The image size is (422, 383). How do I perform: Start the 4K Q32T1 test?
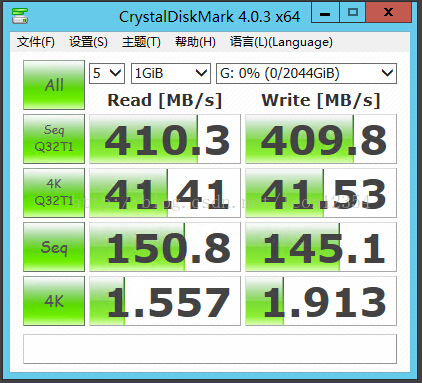pyautogui.click(x=54, y=193)
